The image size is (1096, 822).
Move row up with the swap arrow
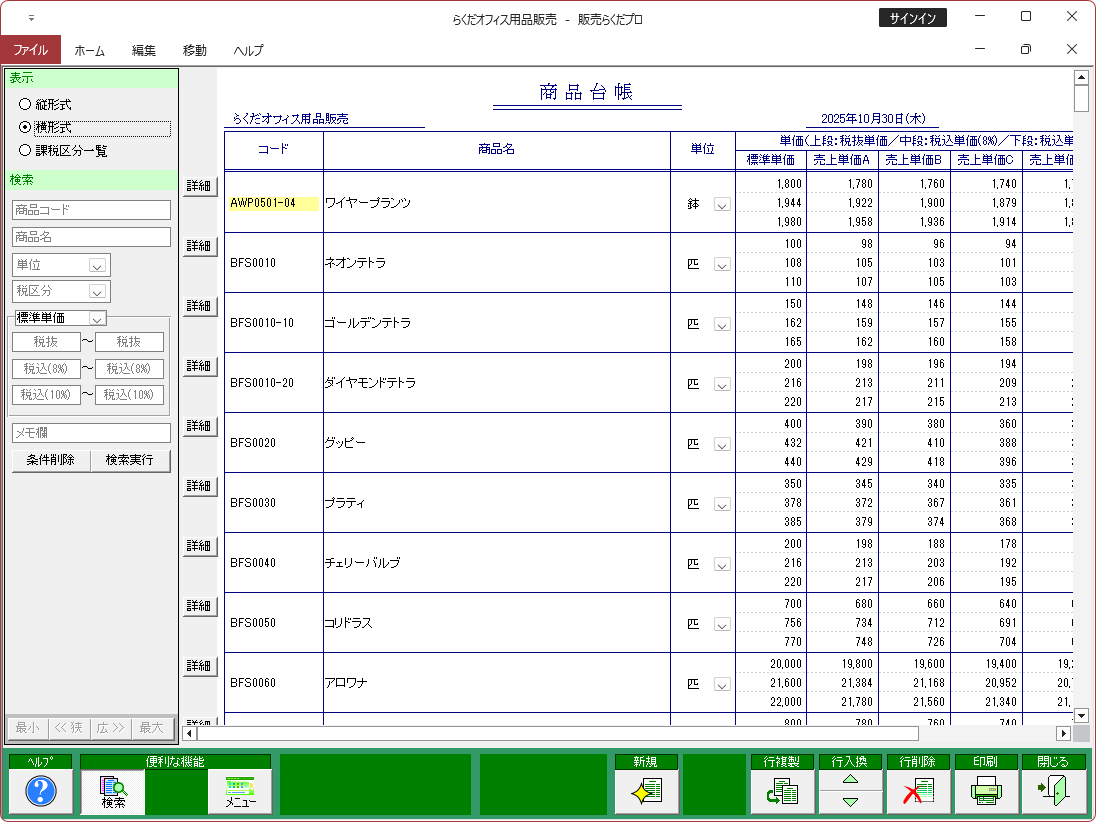(x=850, y=780)
